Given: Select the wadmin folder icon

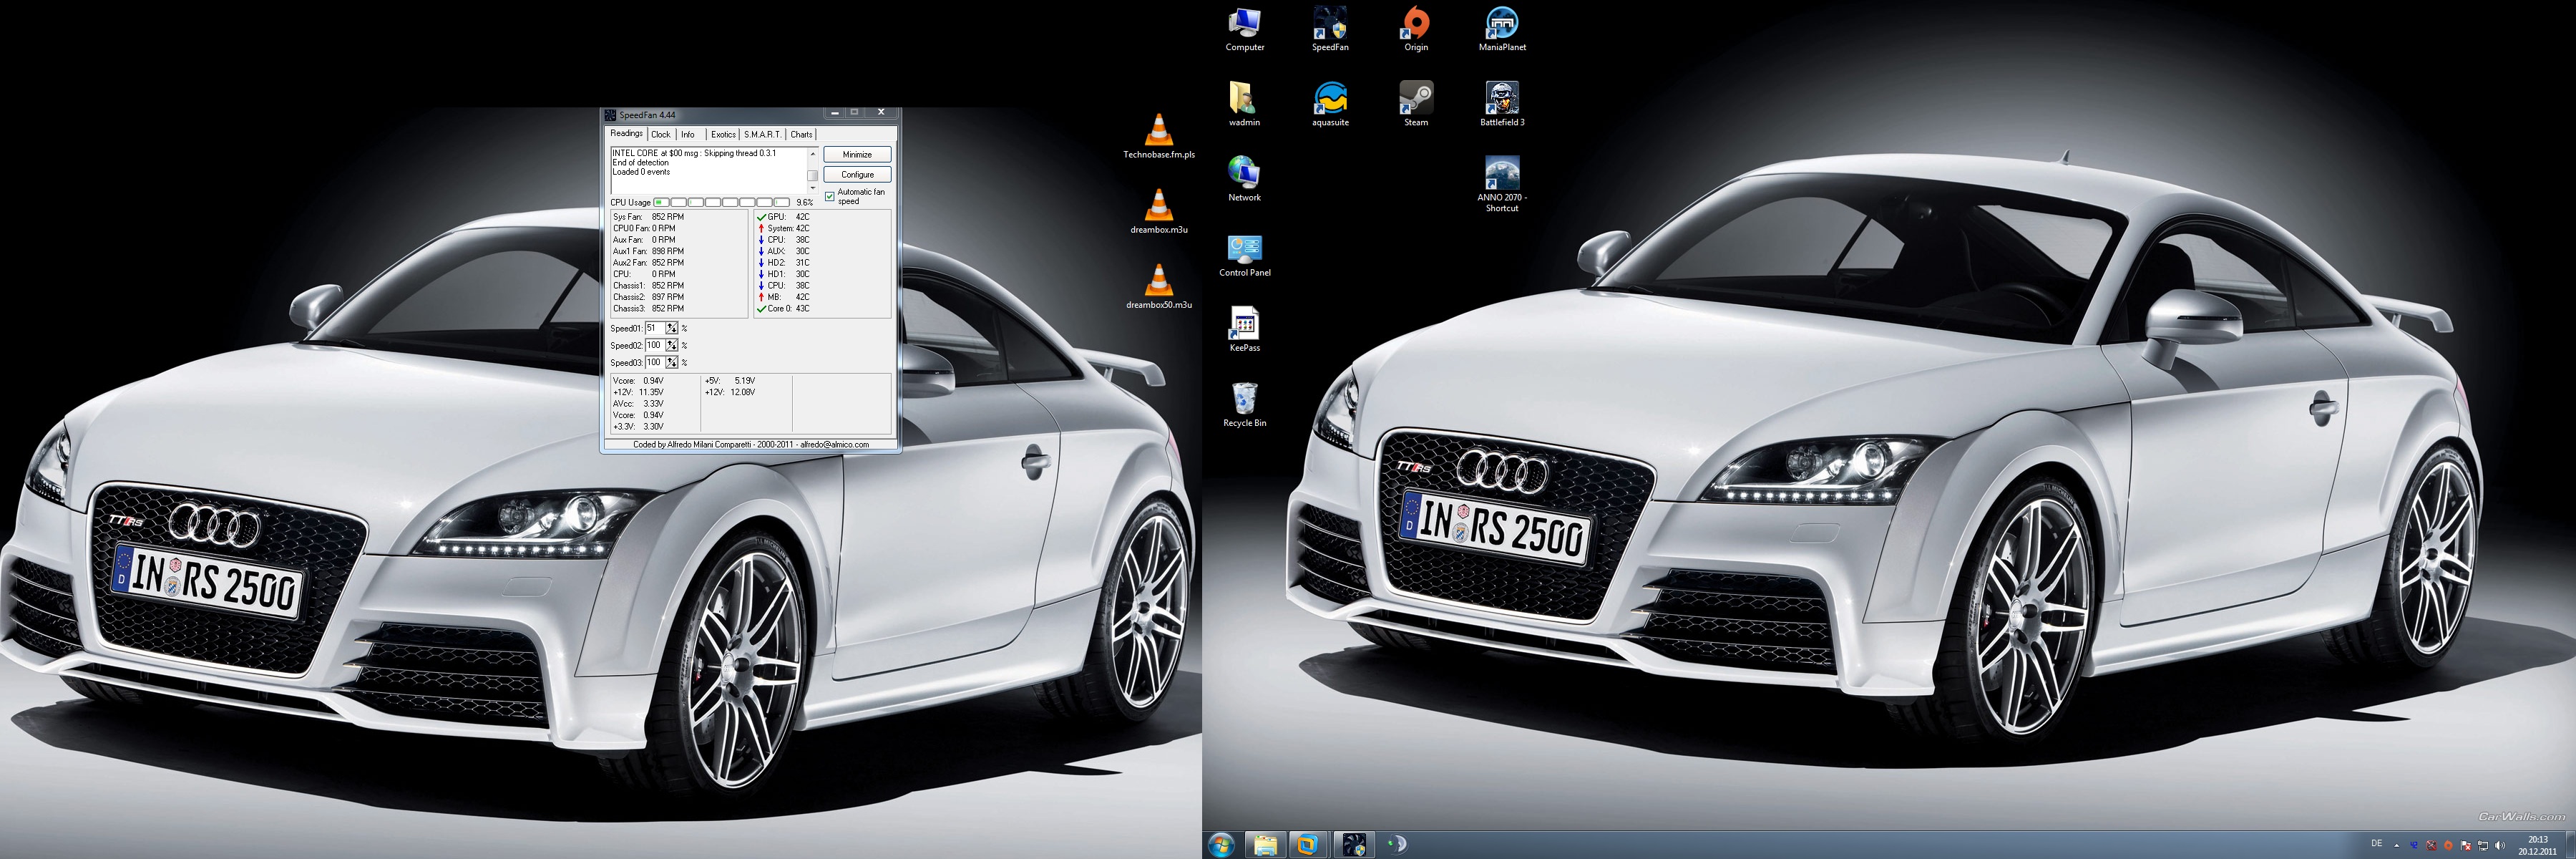Looking at the screenshot, I should (x=1244, y=105).
